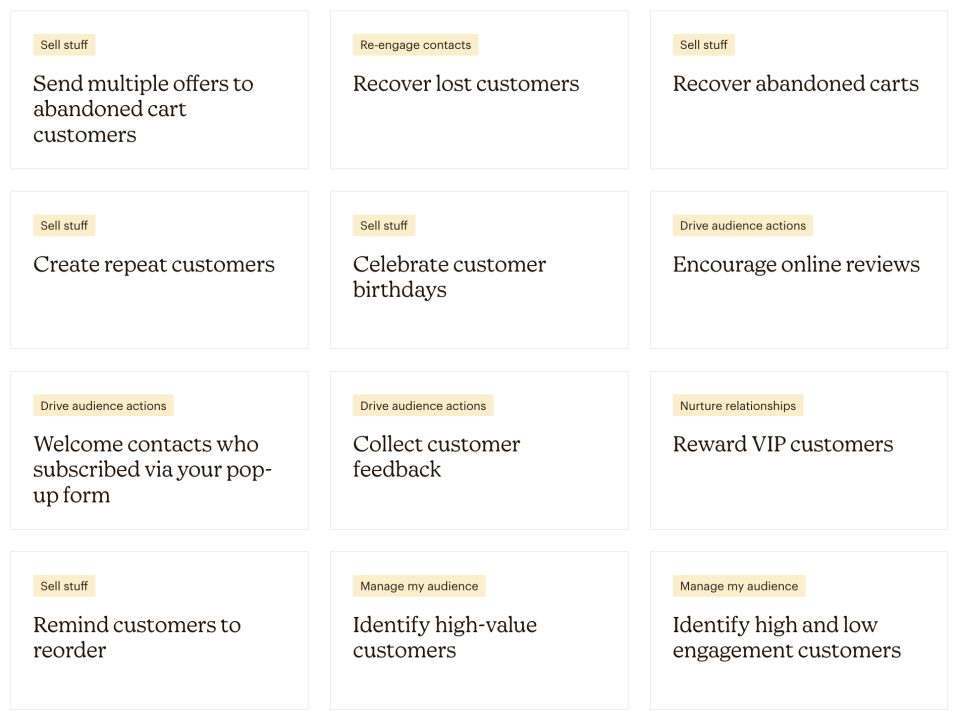The height and width of the screenshot is (720, 958).
Task: Open the "Reward VIP customers" title
Action: [782, 445]
